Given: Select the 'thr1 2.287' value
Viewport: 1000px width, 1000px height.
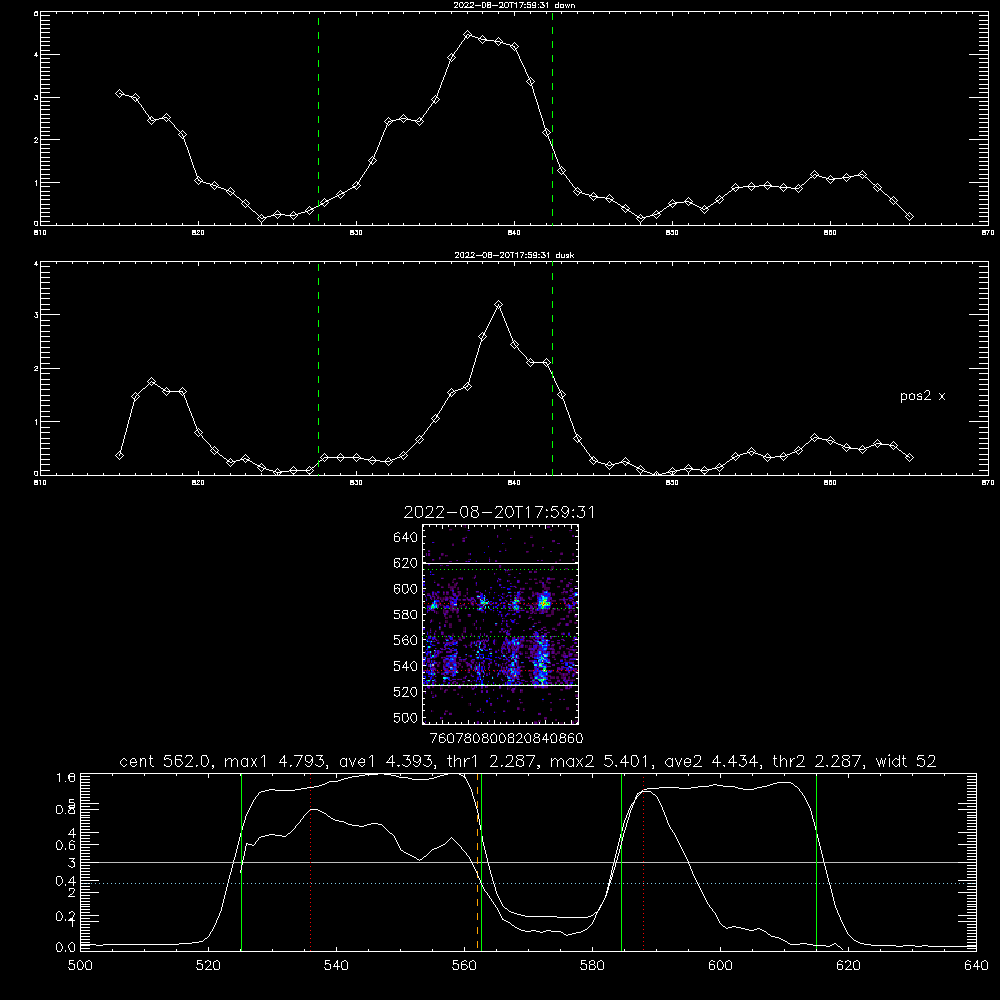Looking at the screenshot, I should coord(490,761).
